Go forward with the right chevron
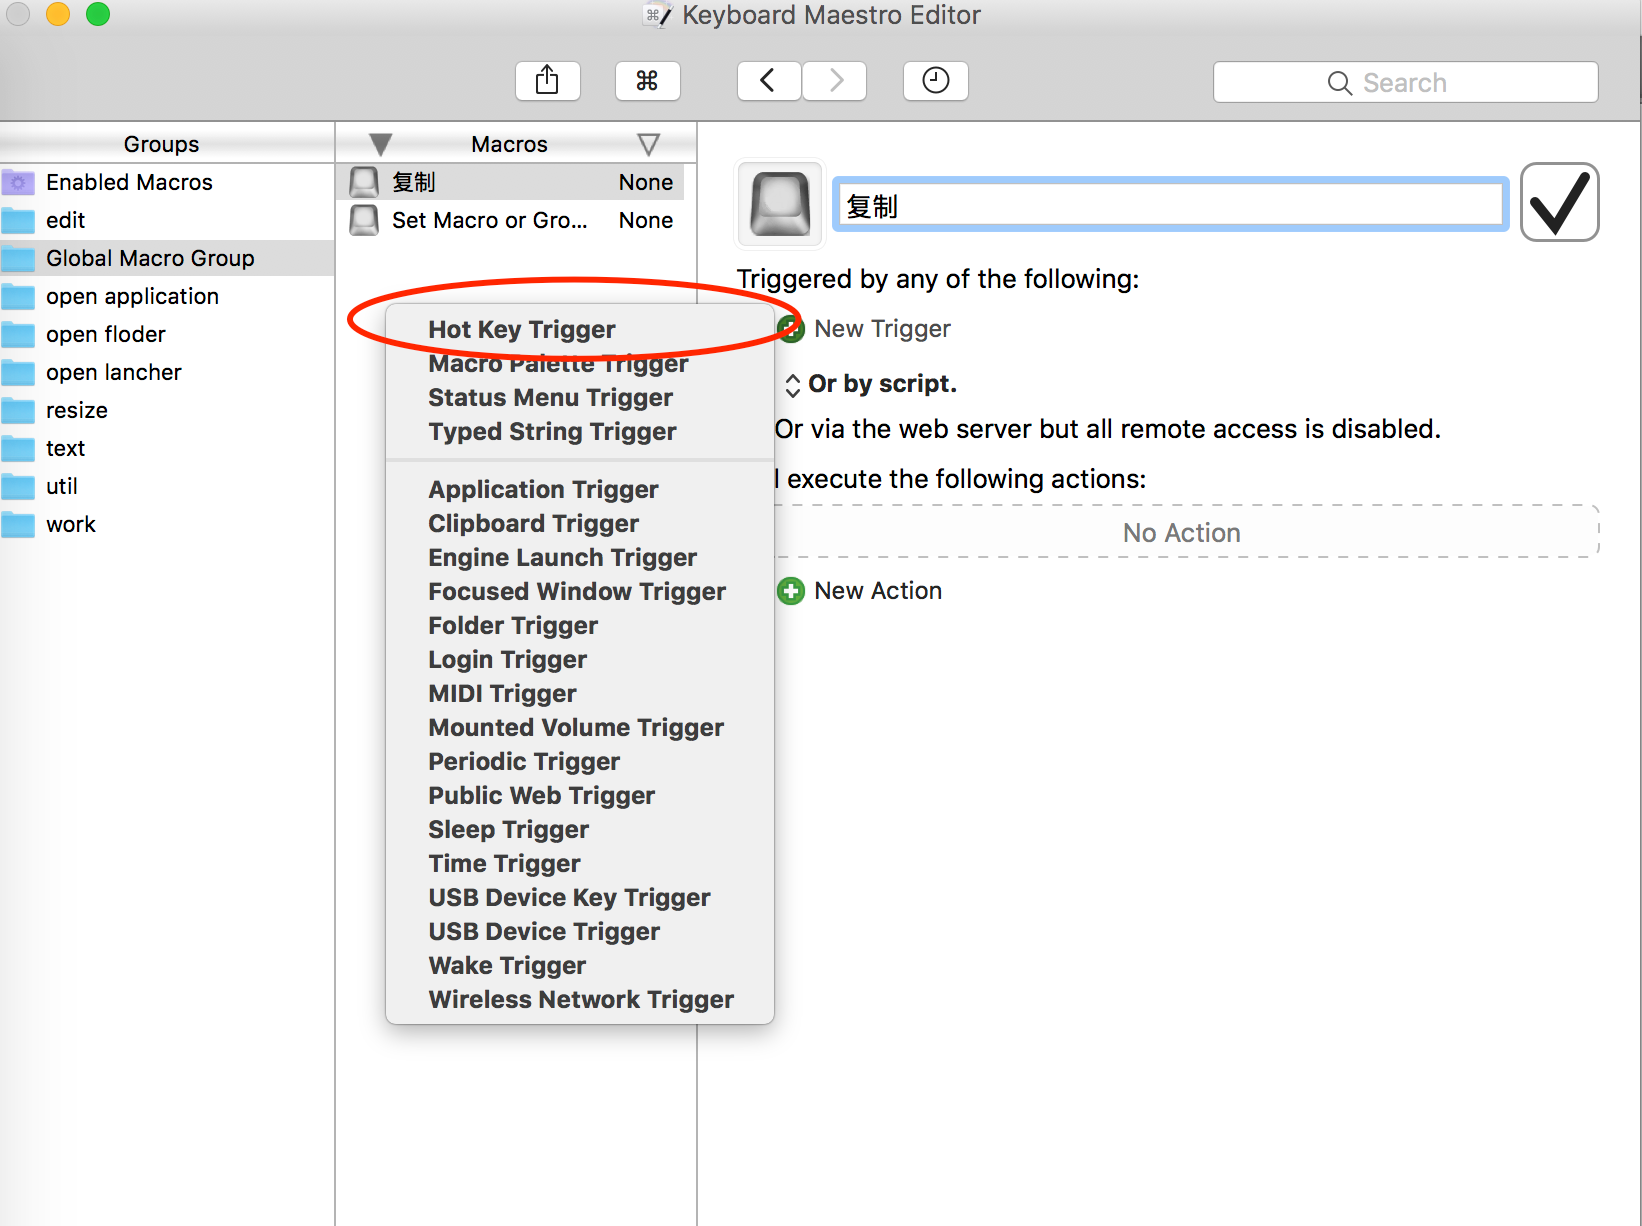Viewport: 1642px width, 1226px height. click(x=835, y=81)
